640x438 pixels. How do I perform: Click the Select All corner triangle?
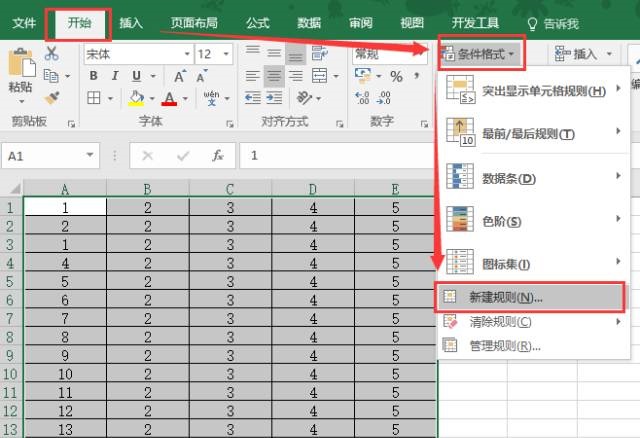15,189
